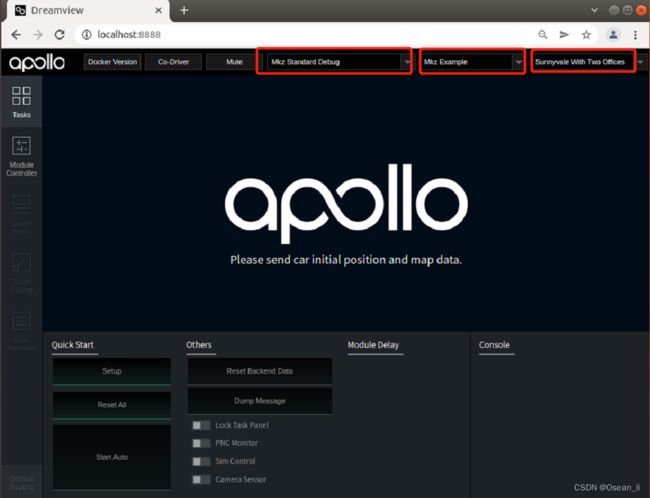Enable Sim Control switch

[201, 462]
